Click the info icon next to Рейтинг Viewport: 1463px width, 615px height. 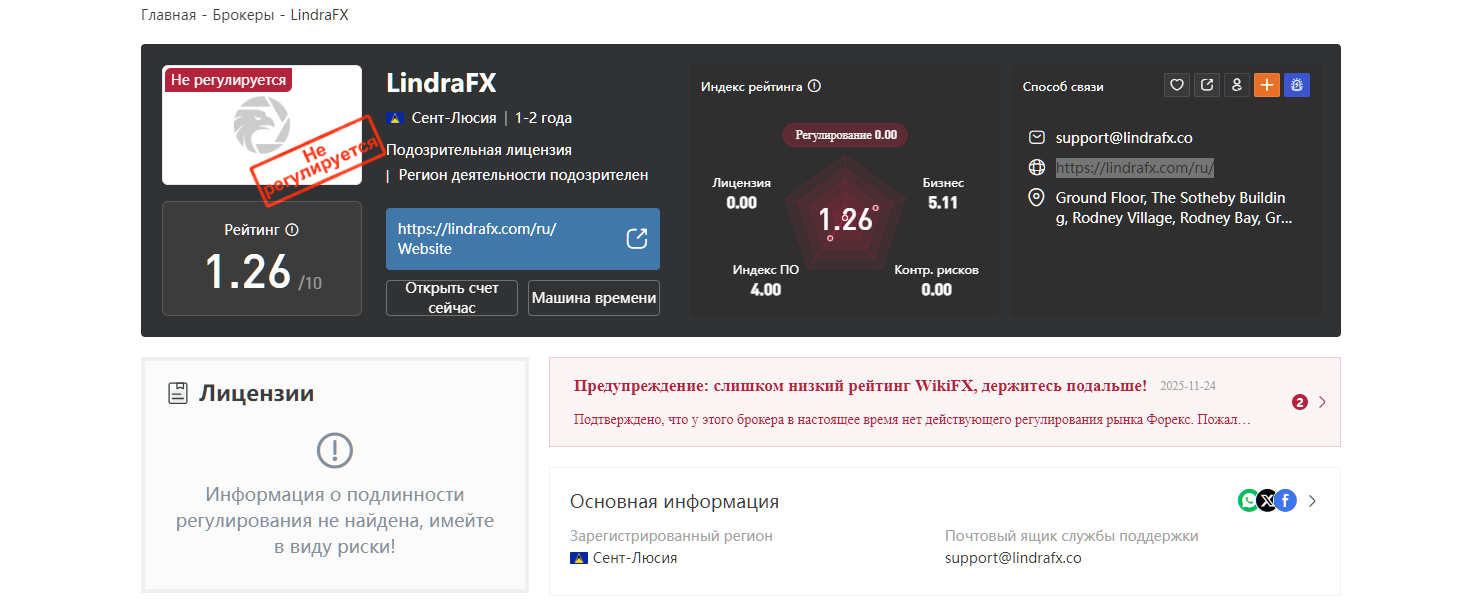pyautogui.click(x=292, y=229)
